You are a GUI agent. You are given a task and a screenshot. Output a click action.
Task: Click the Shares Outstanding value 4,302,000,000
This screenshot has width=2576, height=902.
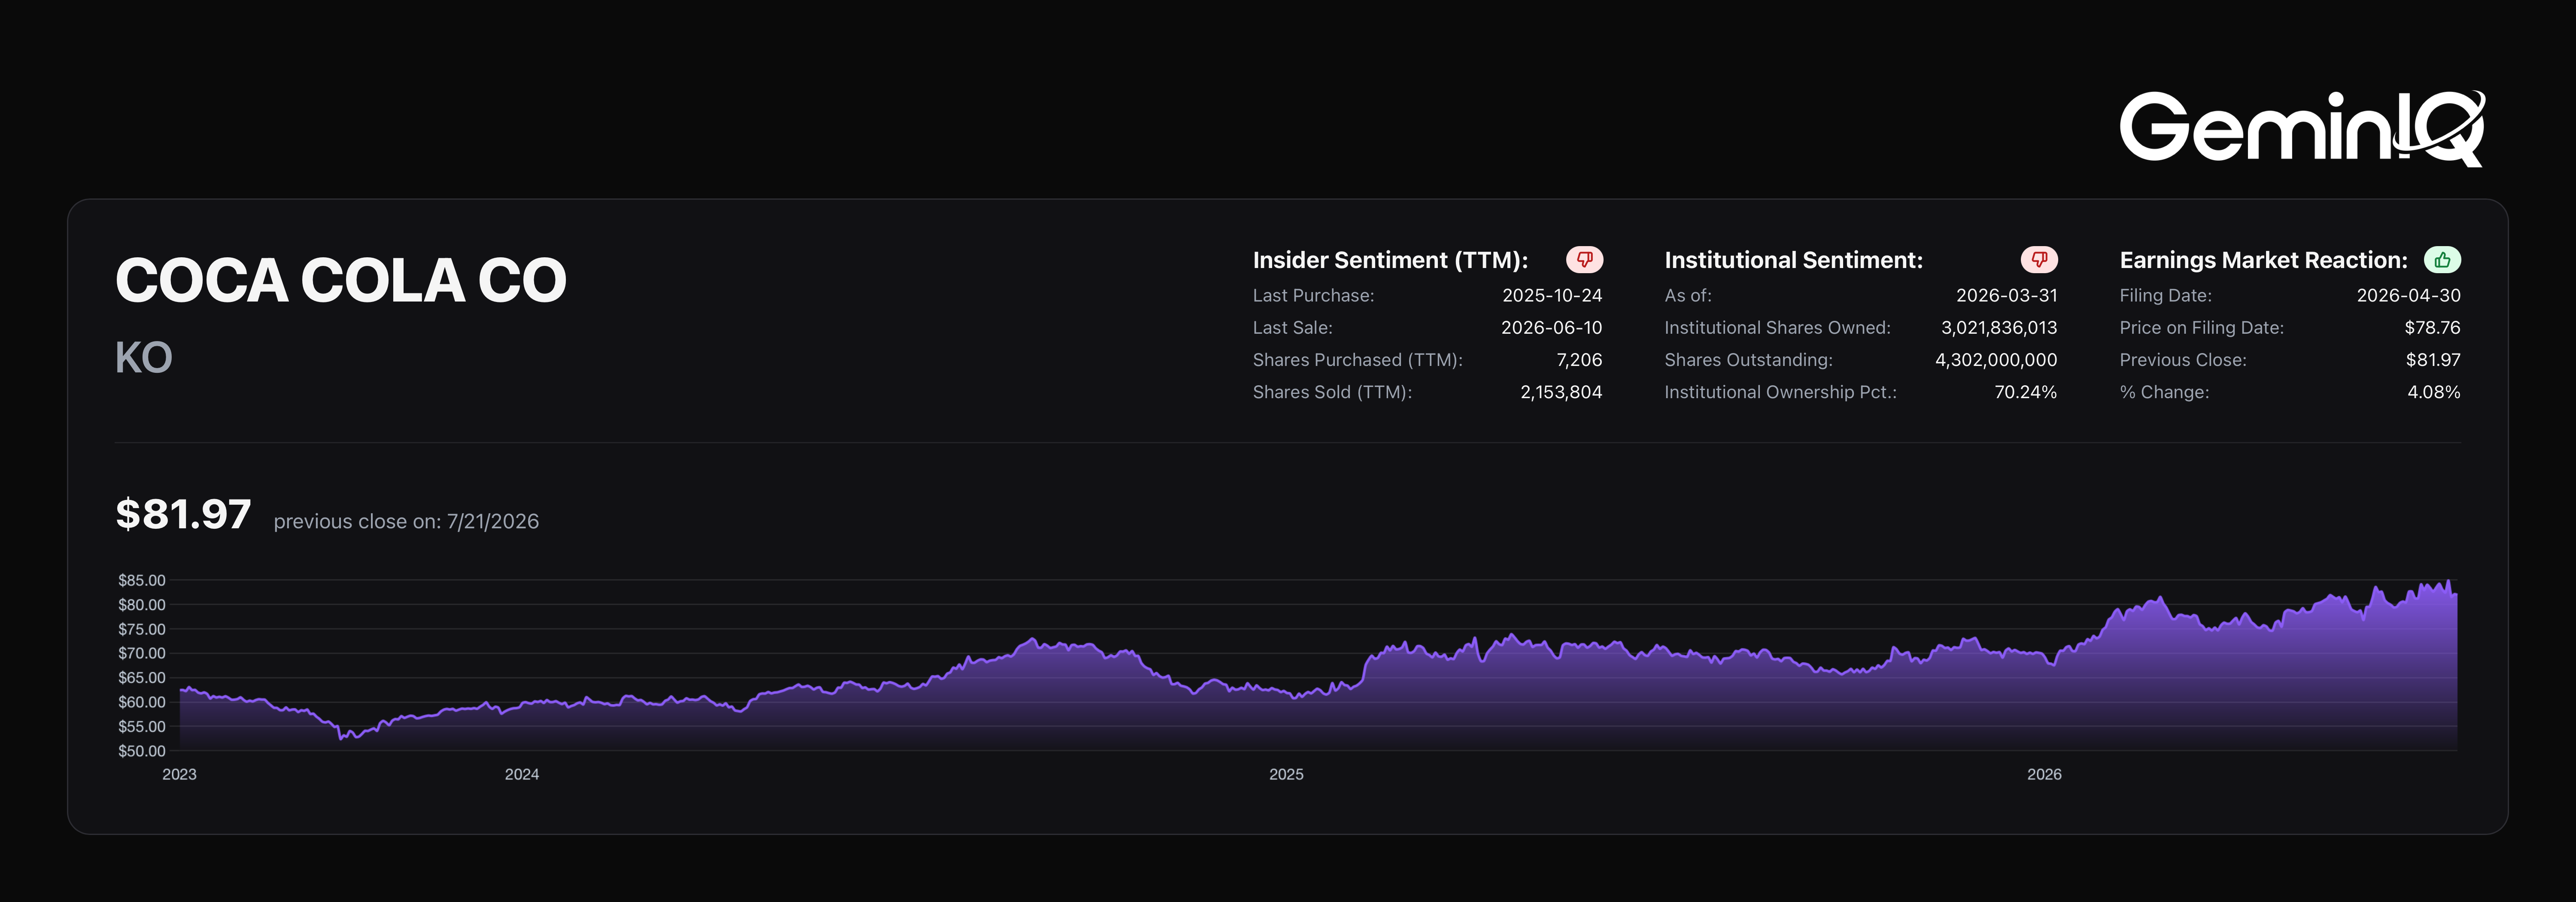(1996, 360)
